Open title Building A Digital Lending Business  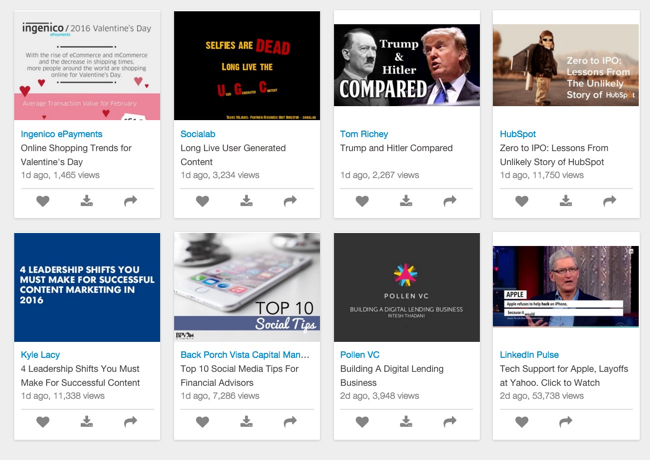[392, 375]
